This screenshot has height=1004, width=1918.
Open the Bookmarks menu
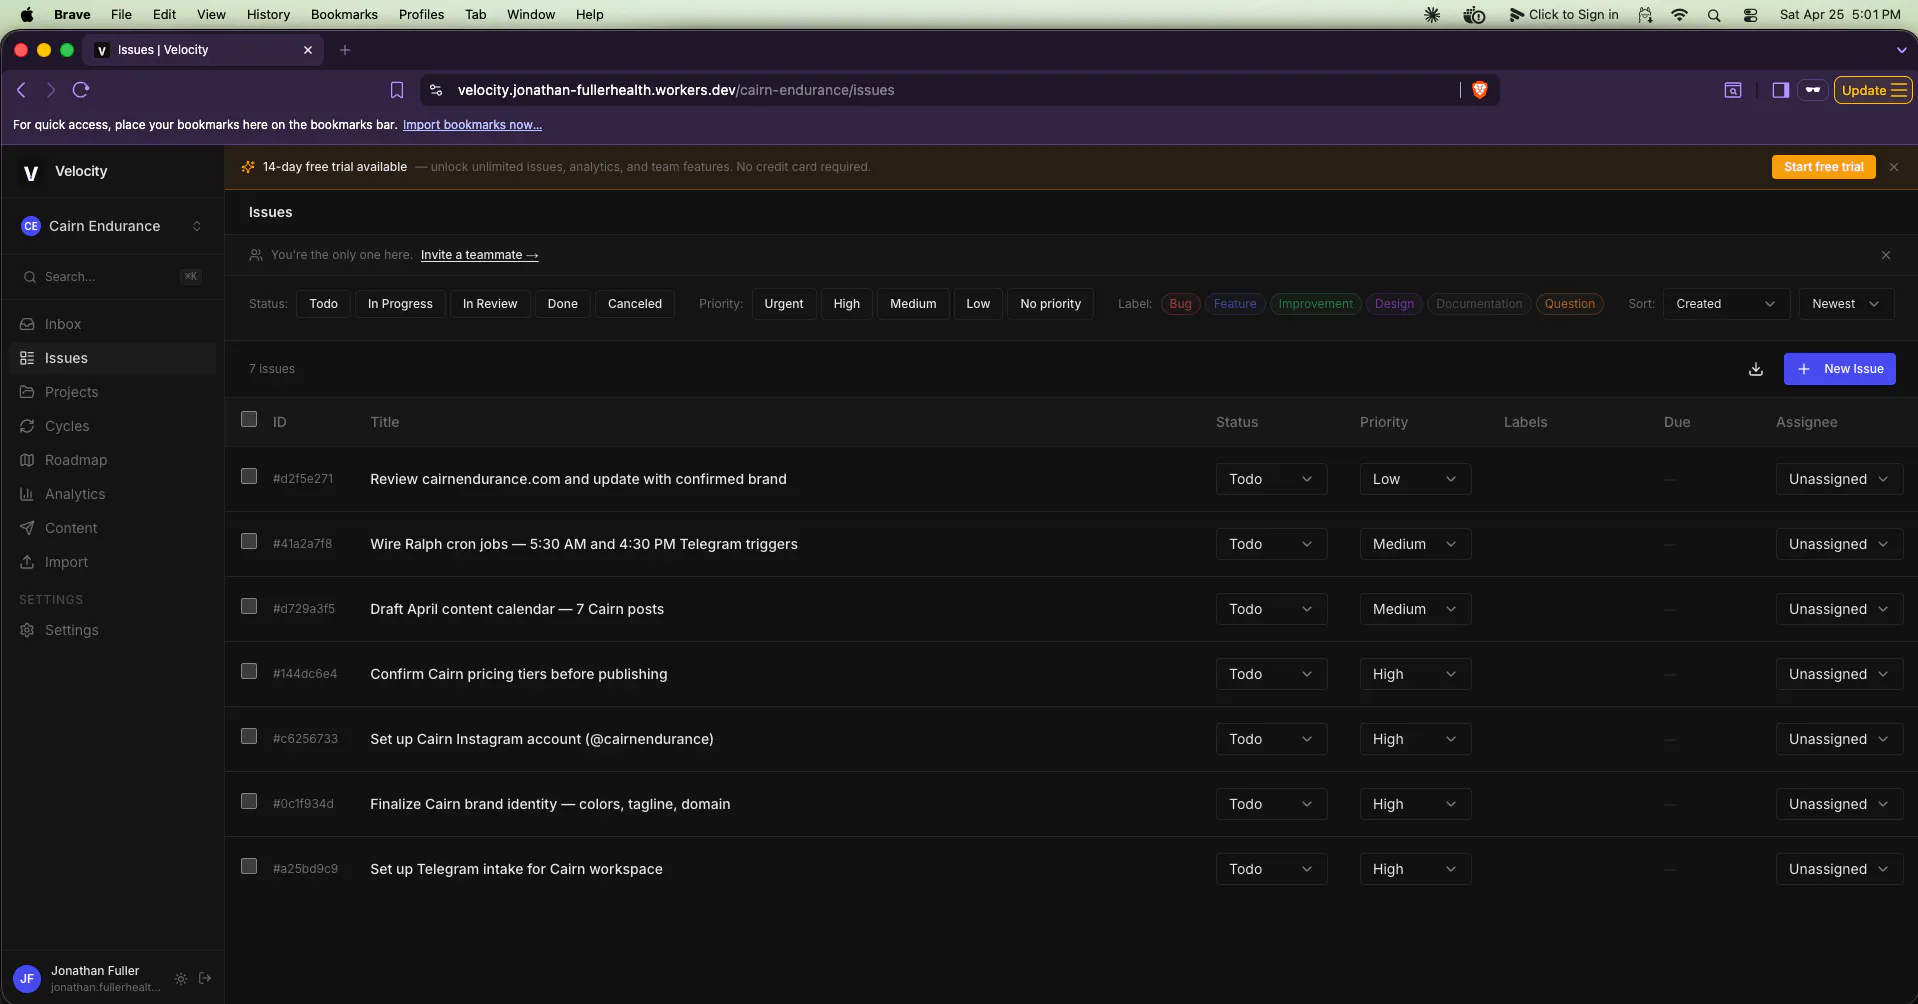click(344, 15)
